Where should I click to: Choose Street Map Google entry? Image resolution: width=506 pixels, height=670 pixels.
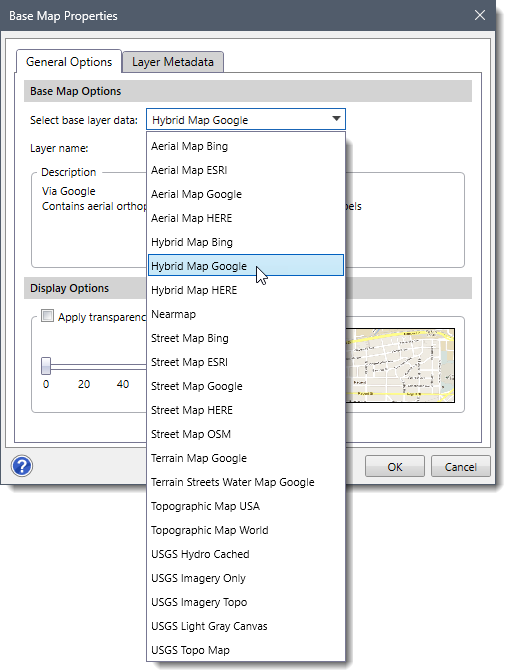click(x=246, y=386)
